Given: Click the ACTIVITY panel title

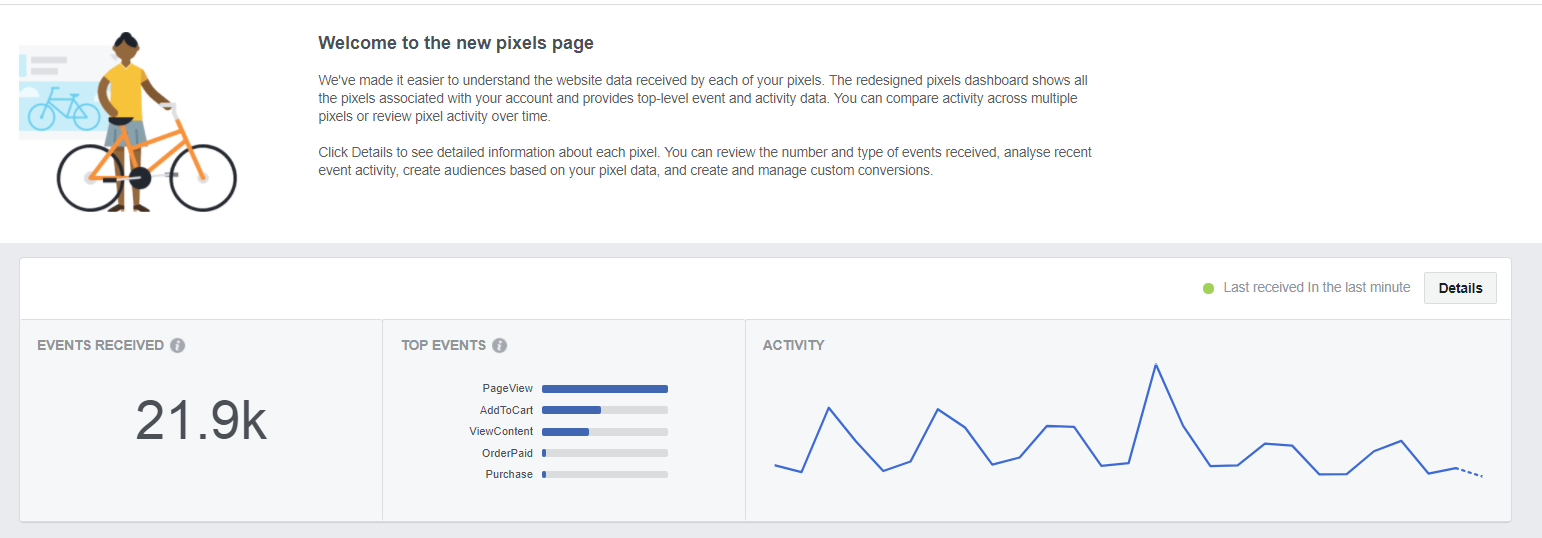Looking at the screenshot, I should (793, 345).
